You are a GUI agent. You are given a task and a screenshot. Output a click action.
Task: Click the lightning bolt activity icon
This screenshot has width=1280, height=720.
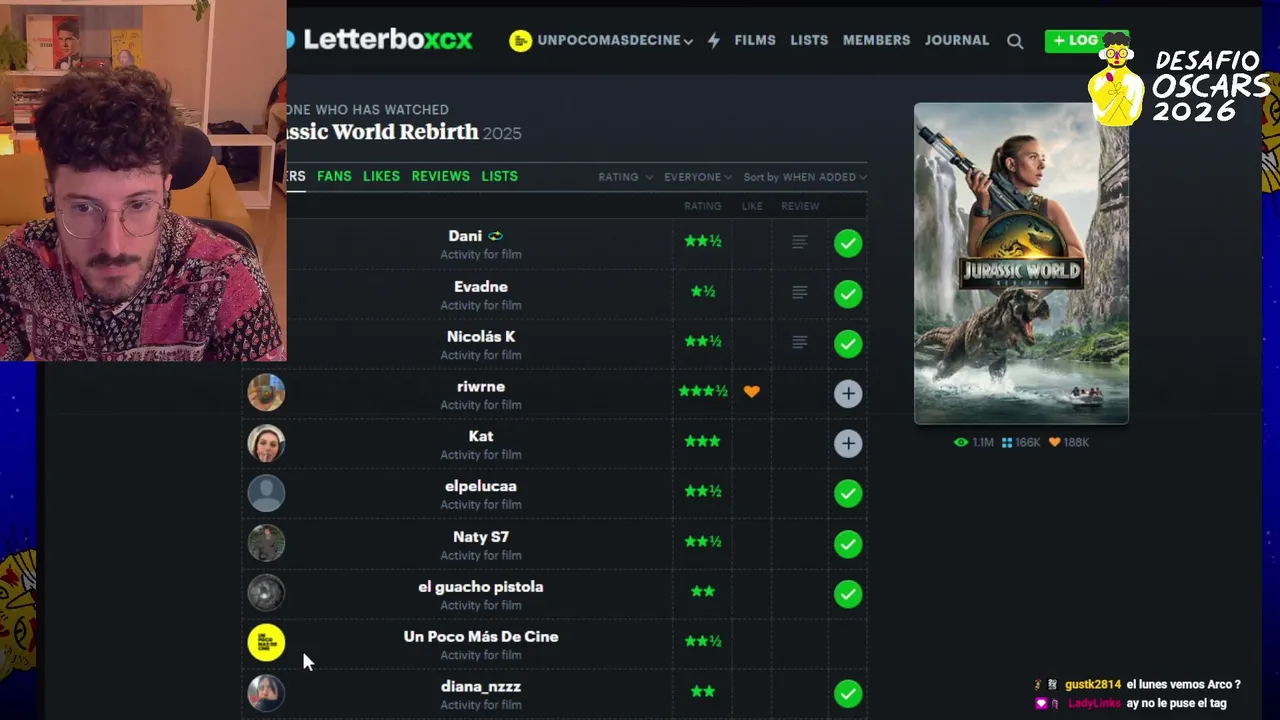tap(714, 41)
